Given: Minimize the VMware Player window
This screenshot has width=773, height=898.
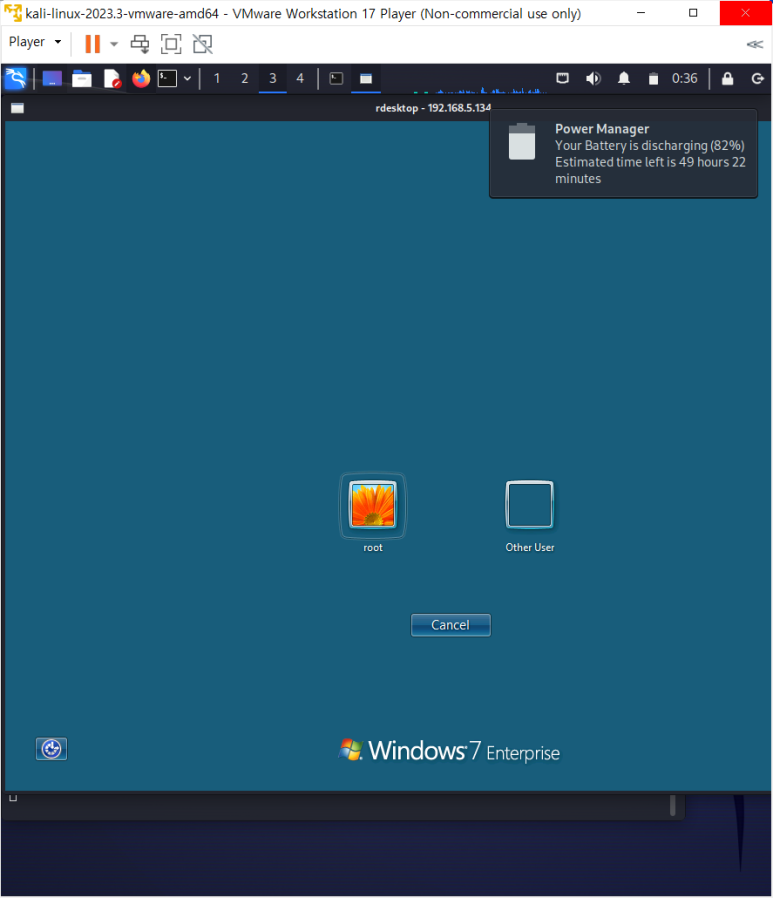Looking at the screenshot, I should pos(641,13).
